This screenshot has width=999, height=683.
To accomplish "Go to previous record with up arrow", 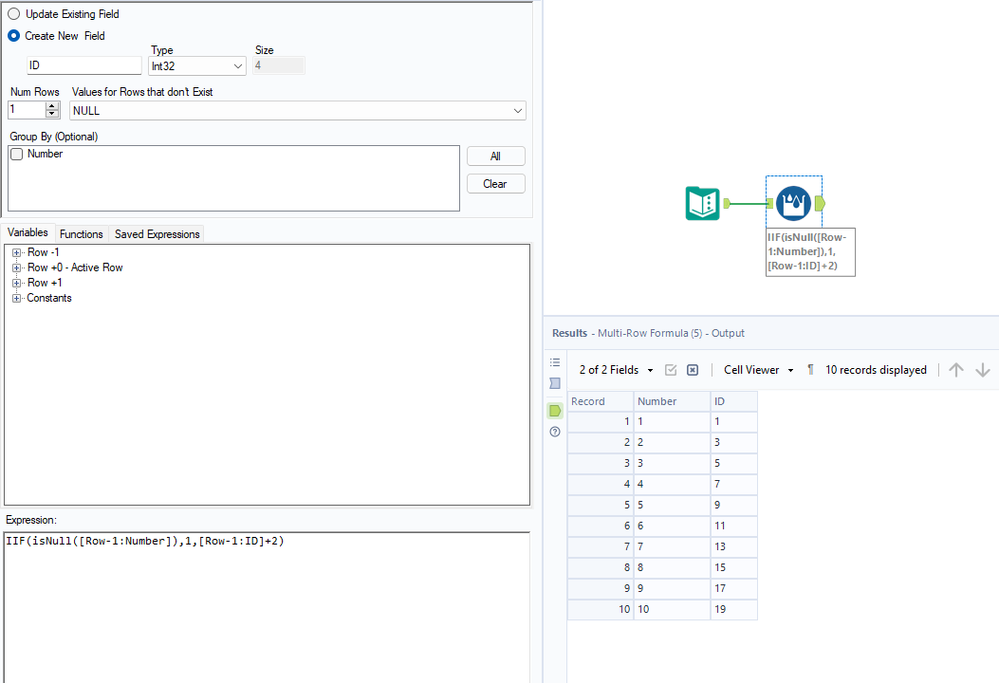I will tap(956, 370).
